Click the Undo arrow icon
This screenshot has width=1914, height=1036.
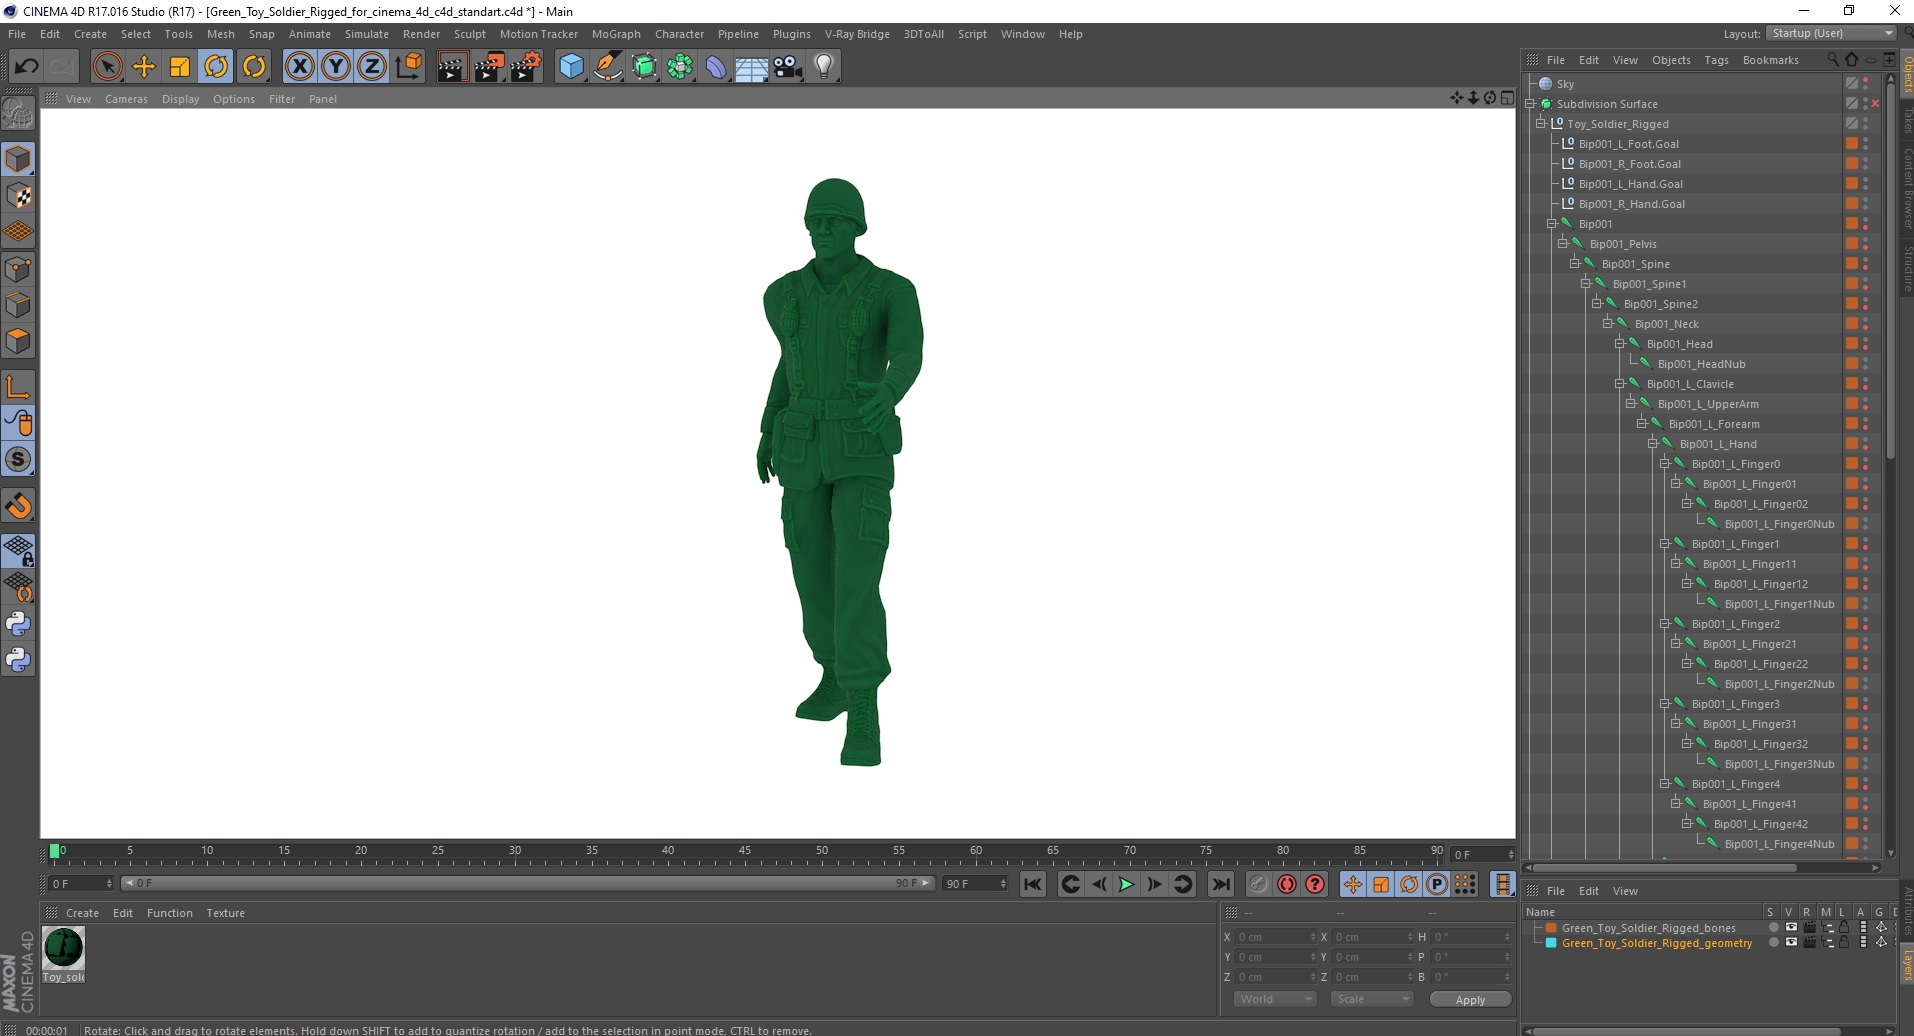pyautogui.click(x=26, y=67)
